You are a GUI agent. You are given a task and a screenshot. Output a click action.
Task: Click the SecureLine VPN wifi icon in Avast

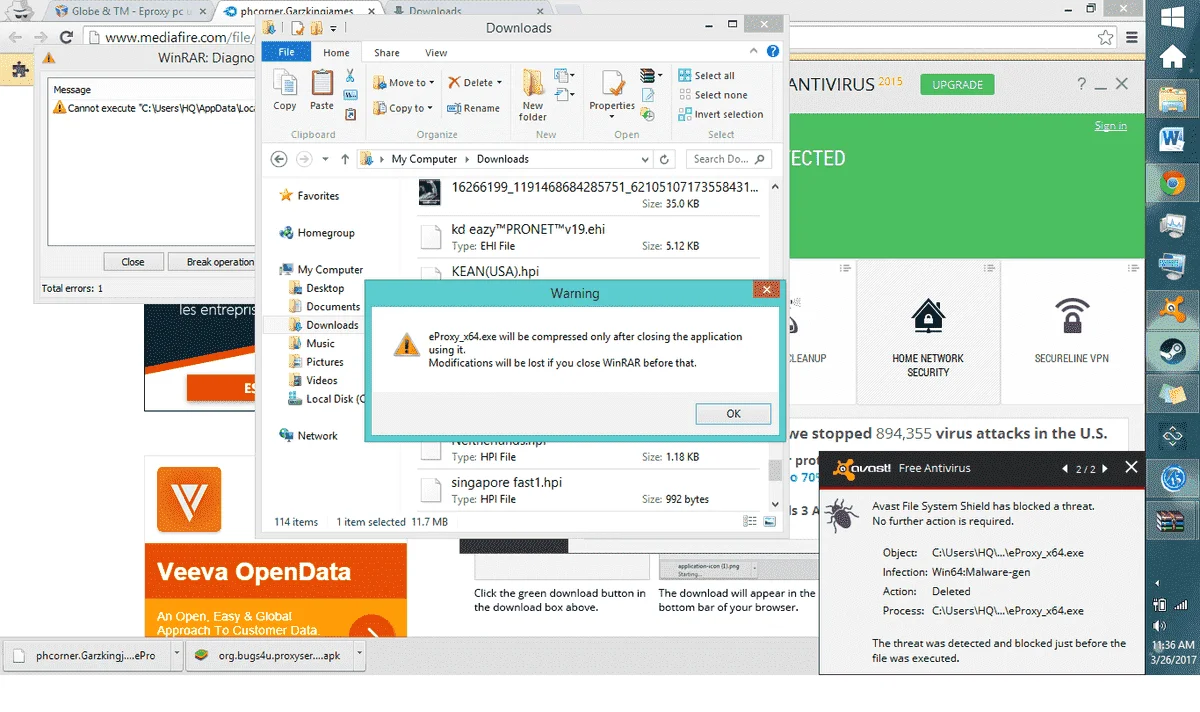[x=1072, y=316]
